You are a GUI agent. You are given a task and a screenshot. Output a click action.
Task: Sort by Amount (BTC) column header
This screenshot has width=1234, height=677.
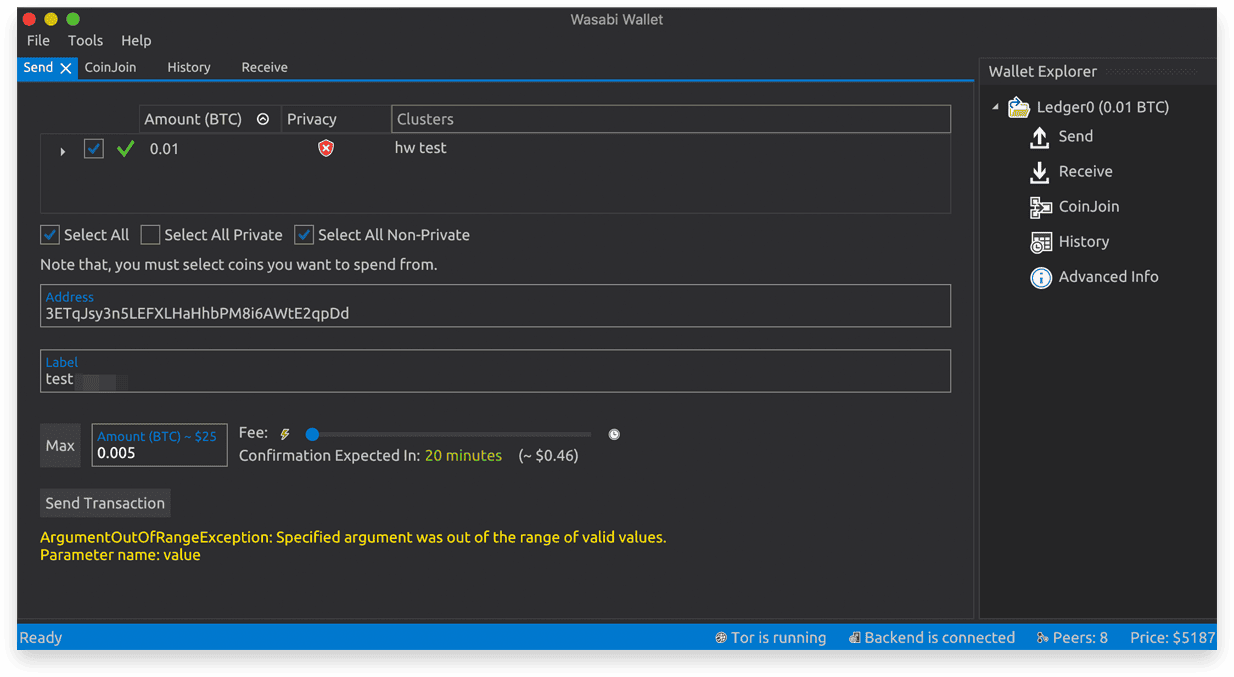tap(210, 119)
